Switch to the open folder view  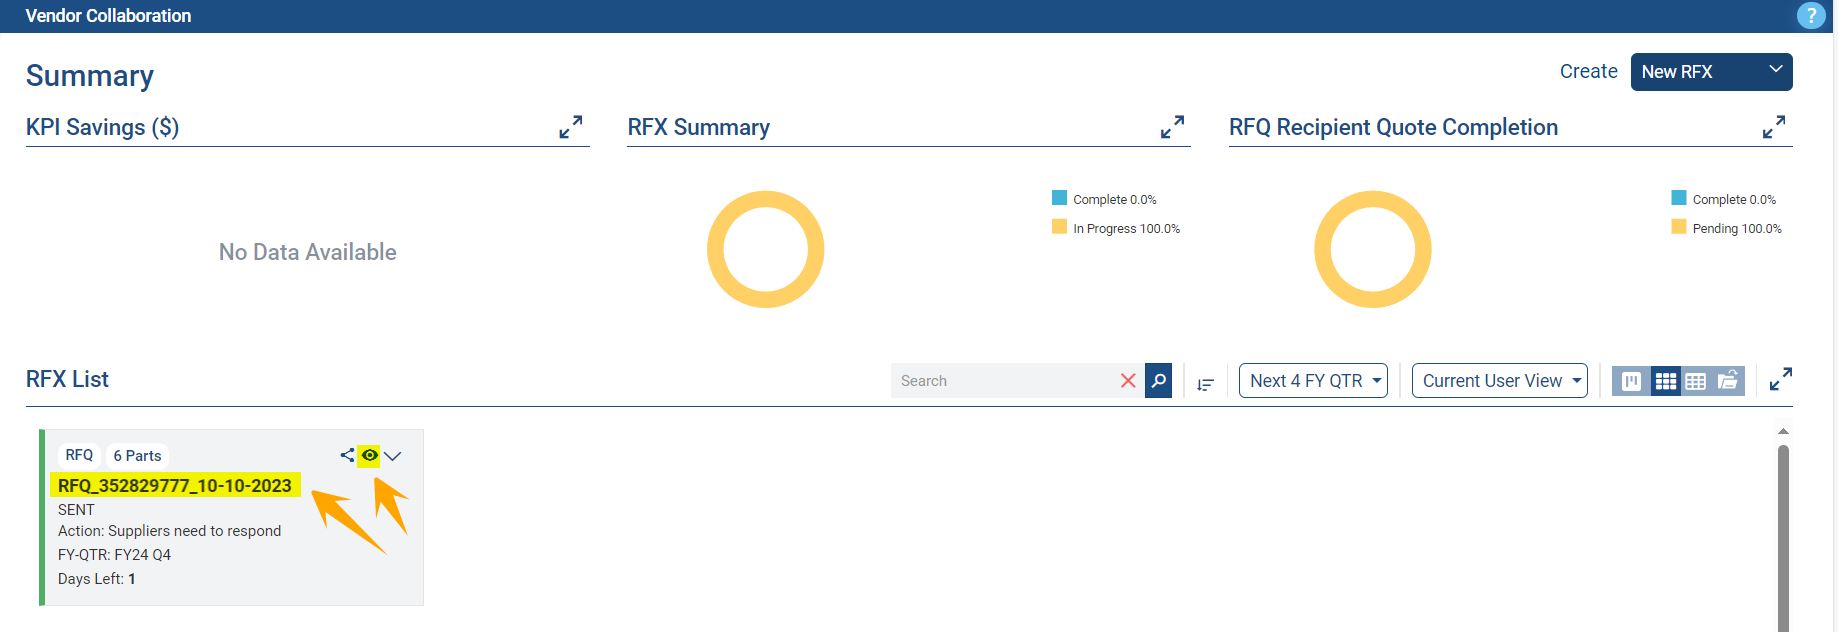[x=1728, y=381]
